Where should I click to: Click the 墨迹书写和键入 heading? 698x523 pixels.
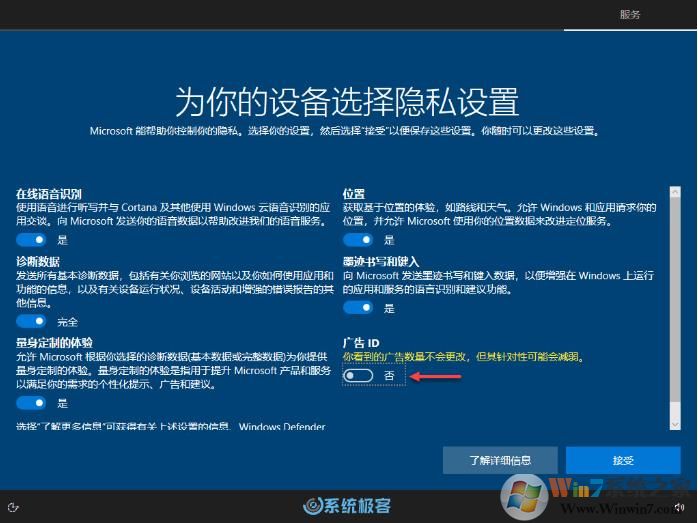[381, 261]
